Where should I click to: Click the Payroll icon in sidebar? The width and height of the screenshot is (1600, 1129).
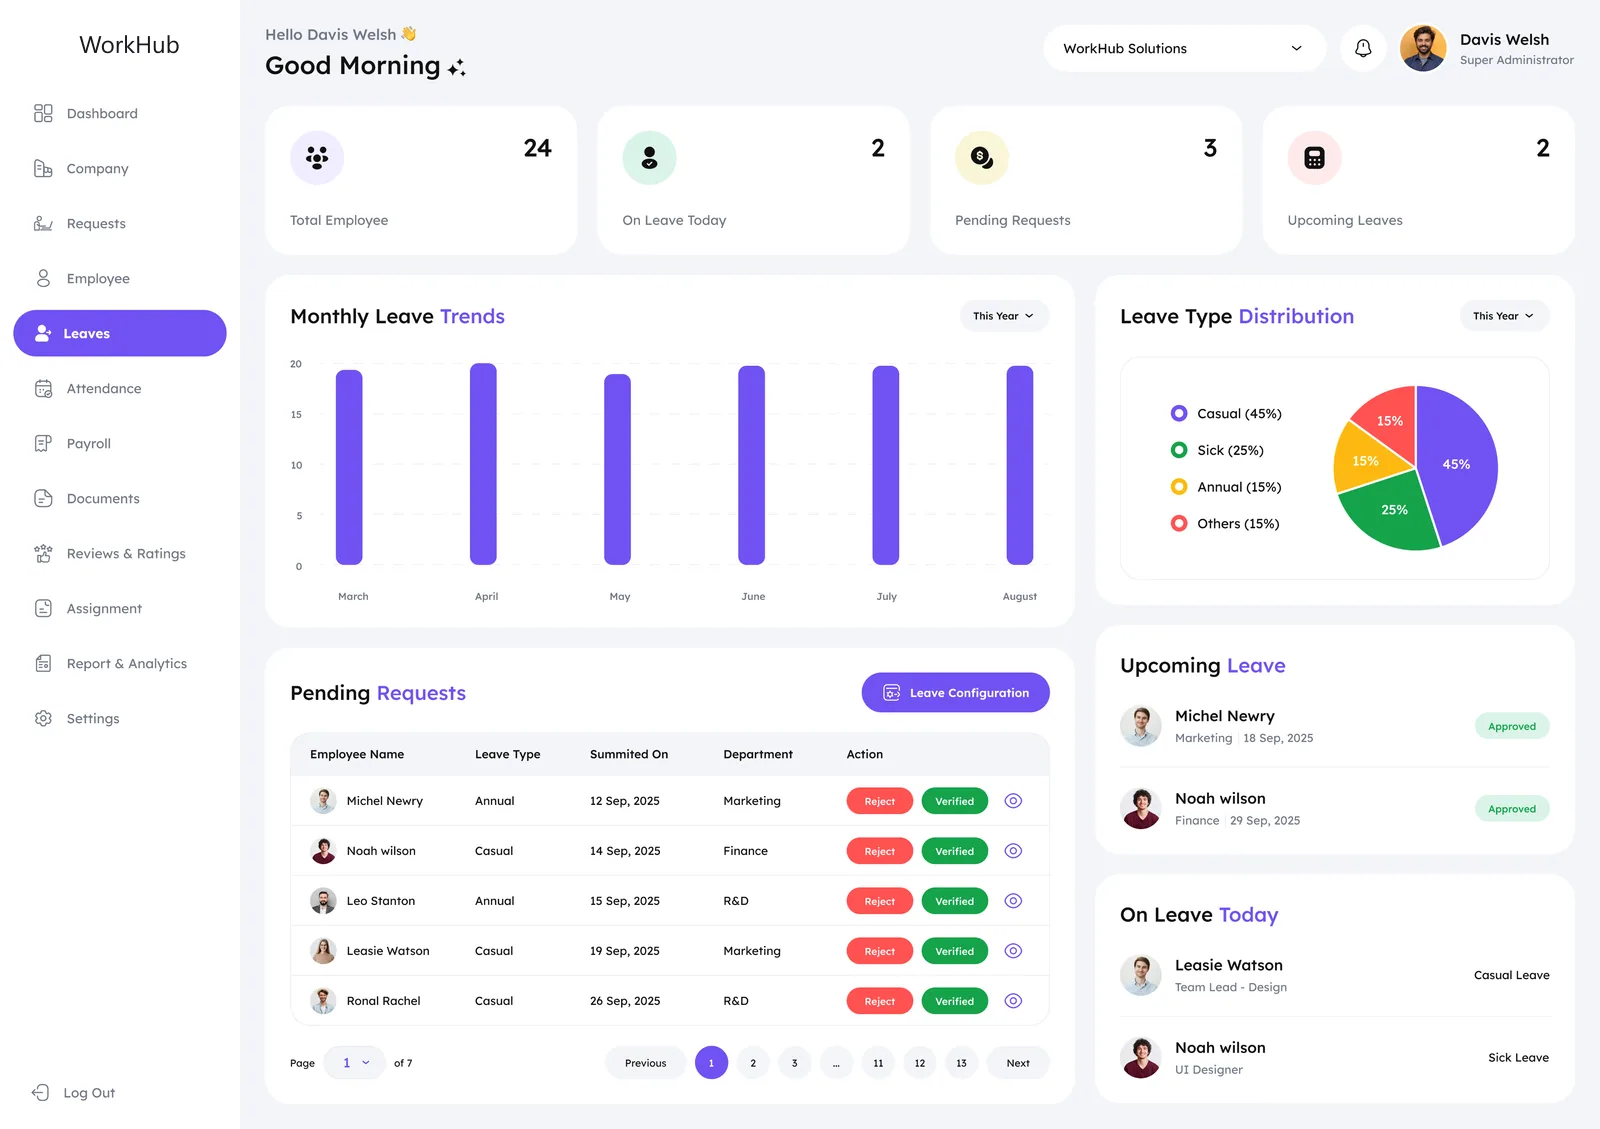[x=43, y=443]
